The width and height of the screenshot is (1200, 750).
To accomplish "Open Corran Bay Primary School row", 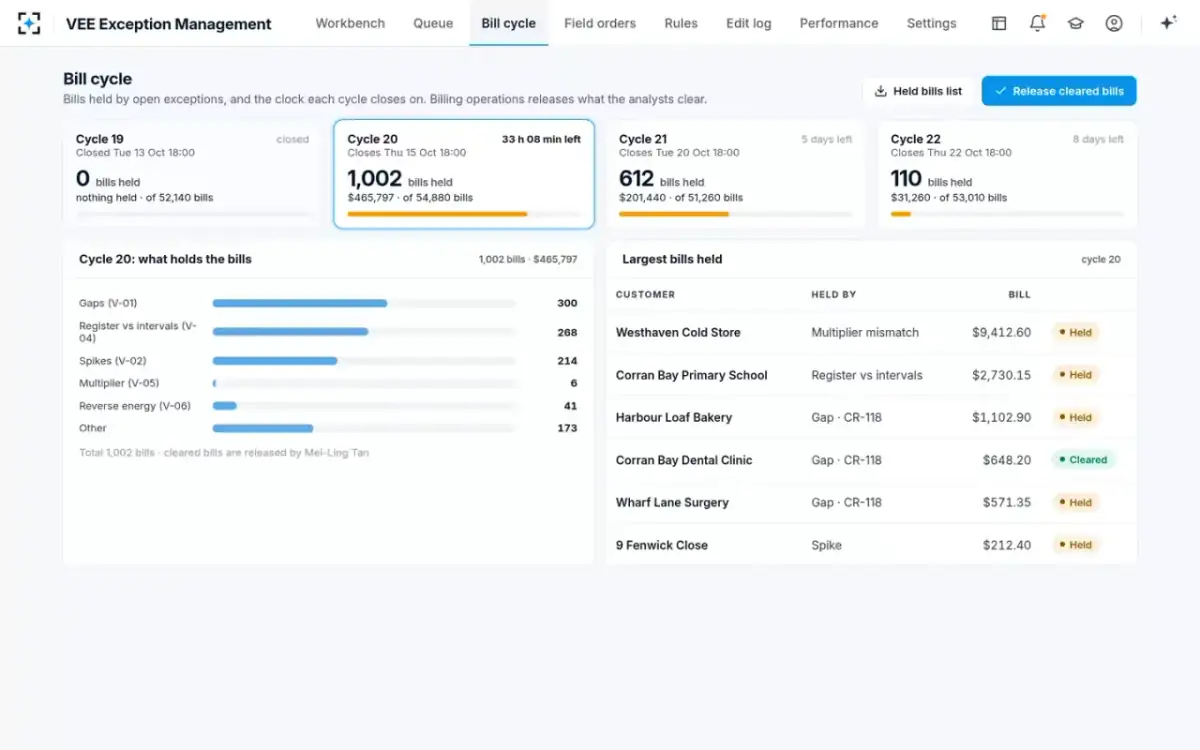I will (871, 375).
